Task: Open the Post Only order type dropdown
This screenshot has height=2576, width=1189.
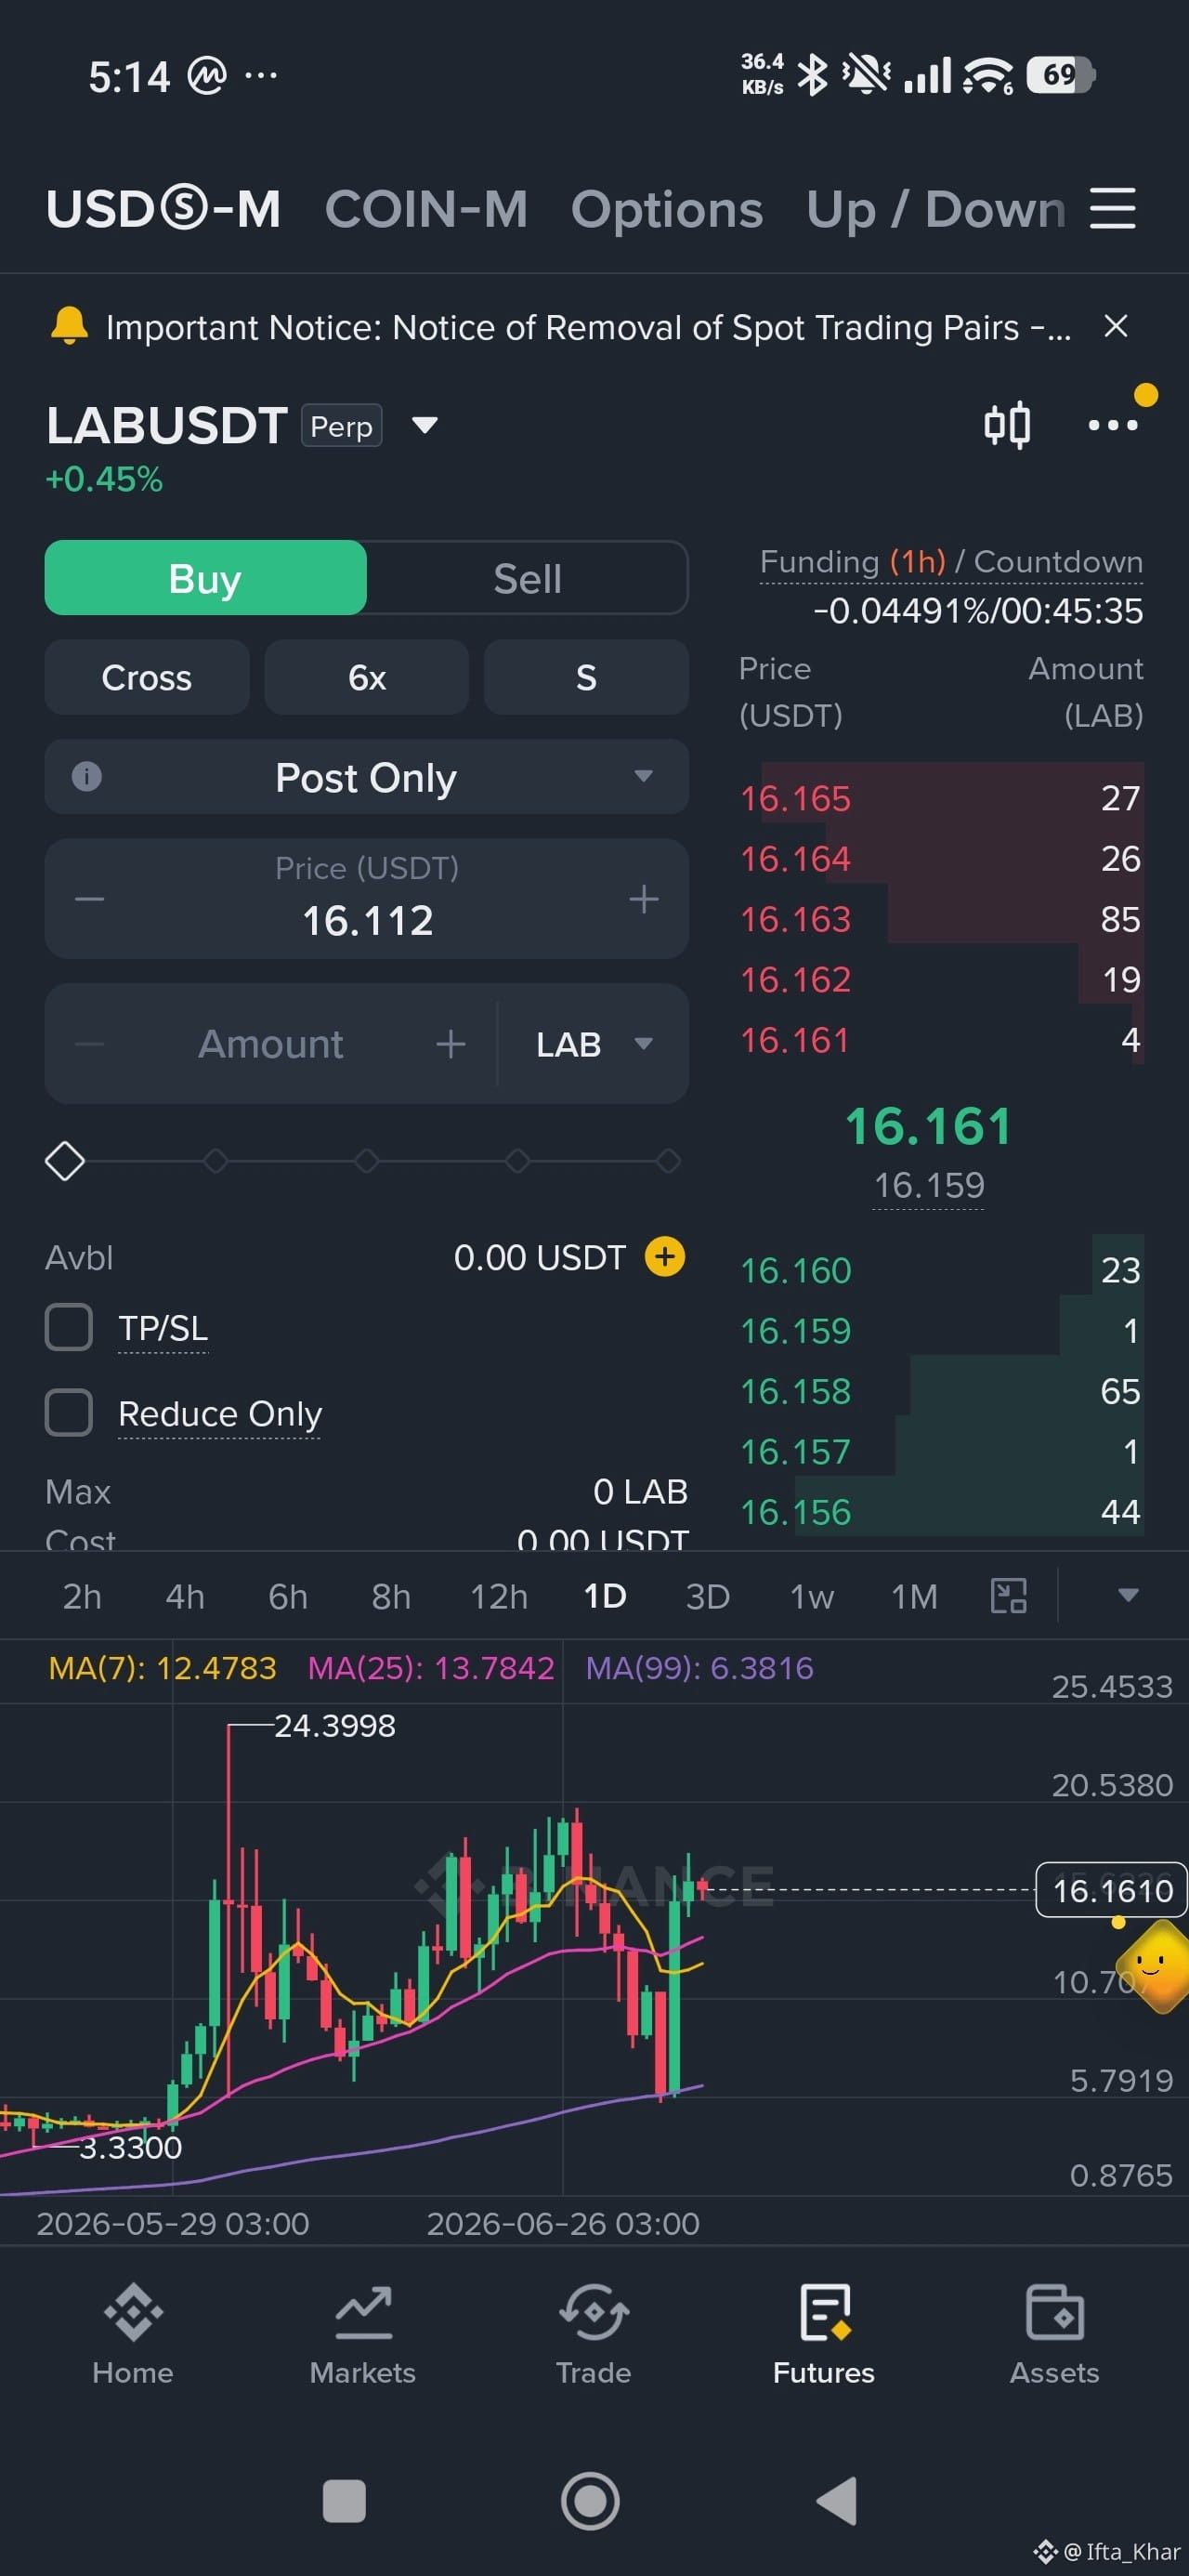Action: click(367, 777)
